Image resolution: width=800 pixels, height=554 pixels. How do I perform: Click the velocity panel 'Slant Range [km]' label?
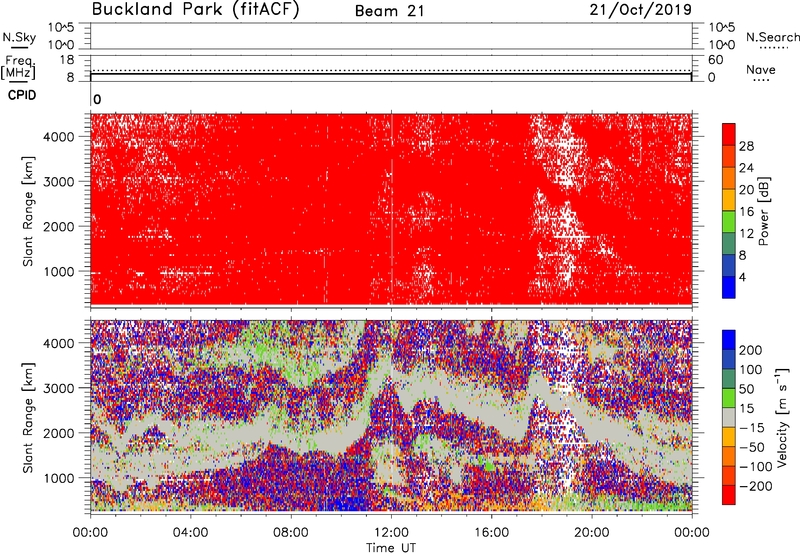28,418
